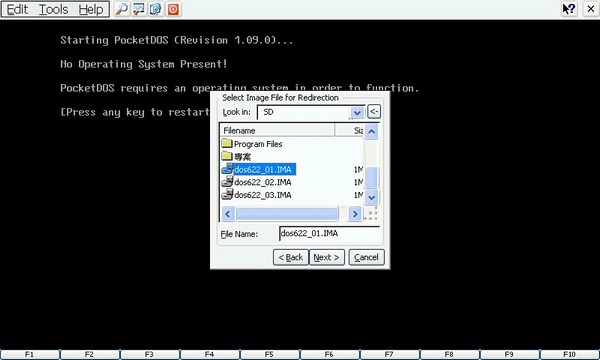
Task: Click the Next button
Action: point(326,257)
